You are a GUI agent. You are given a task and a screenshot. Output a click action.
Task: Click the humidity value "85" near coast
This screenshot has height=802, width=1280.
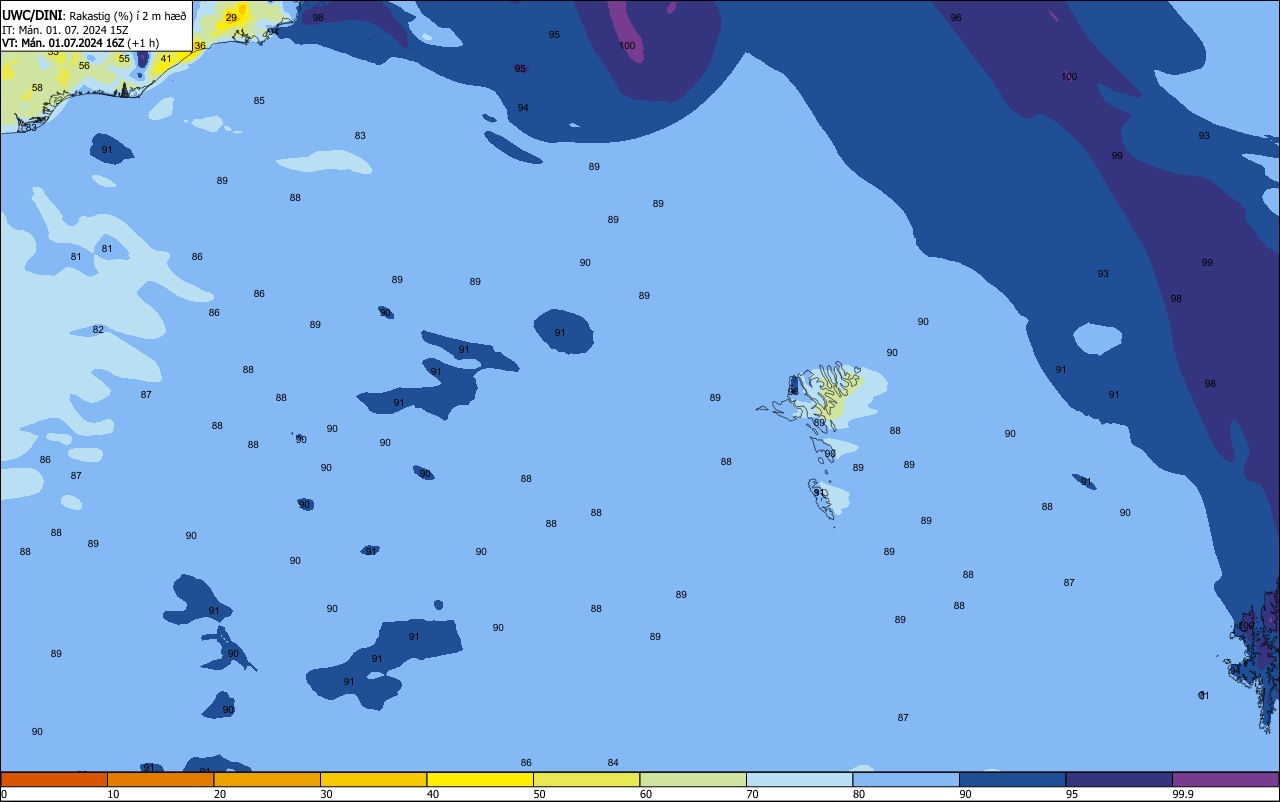[x=259, y=101]
